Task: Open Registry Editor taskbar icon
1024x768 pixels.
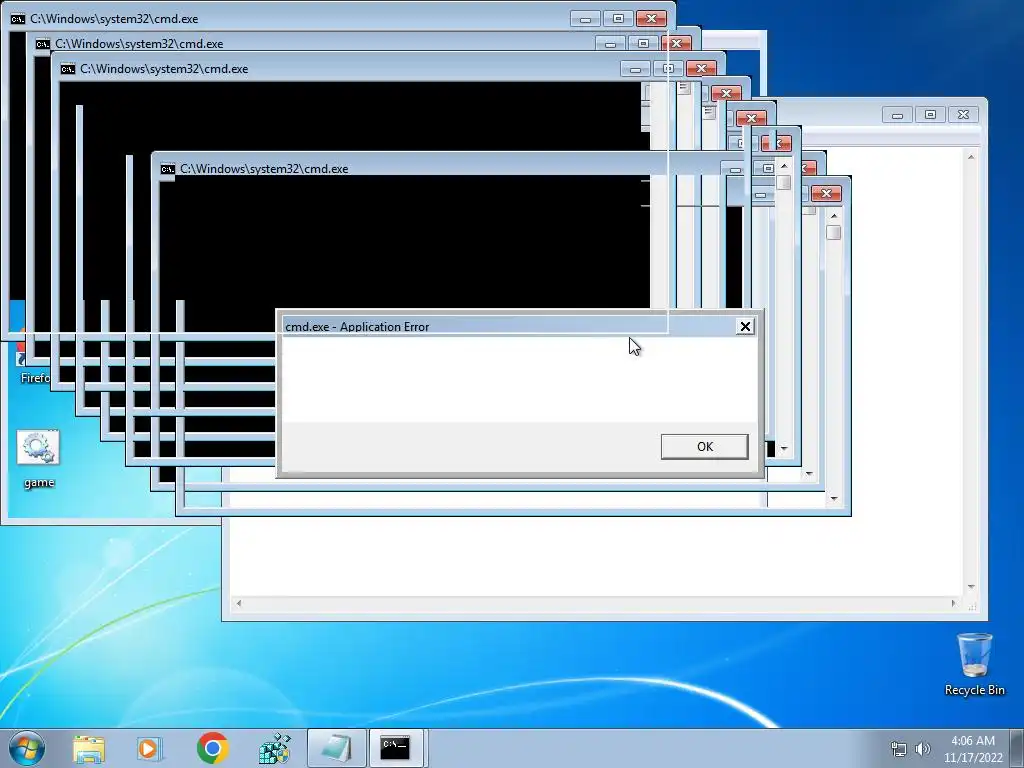Action: coord(274,748)
